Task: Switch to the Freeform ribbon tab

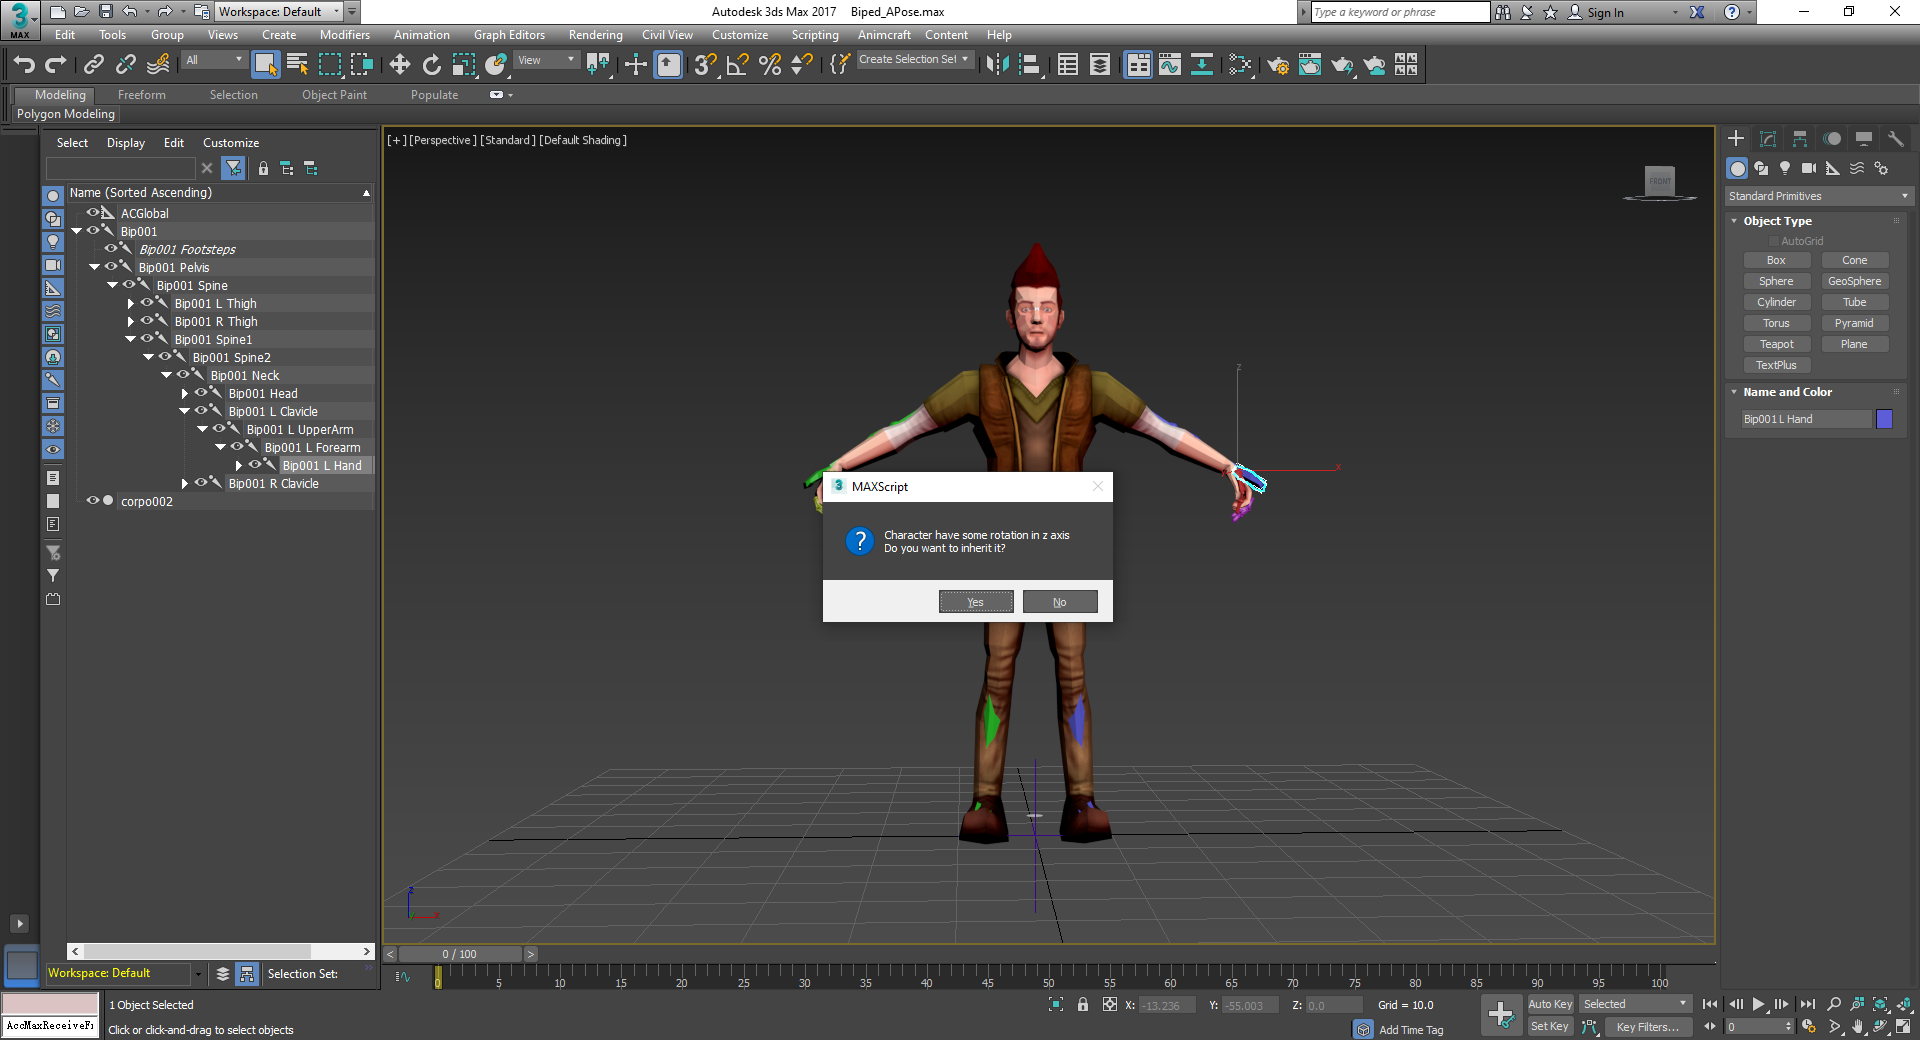Action: click(x=141, y=95)
